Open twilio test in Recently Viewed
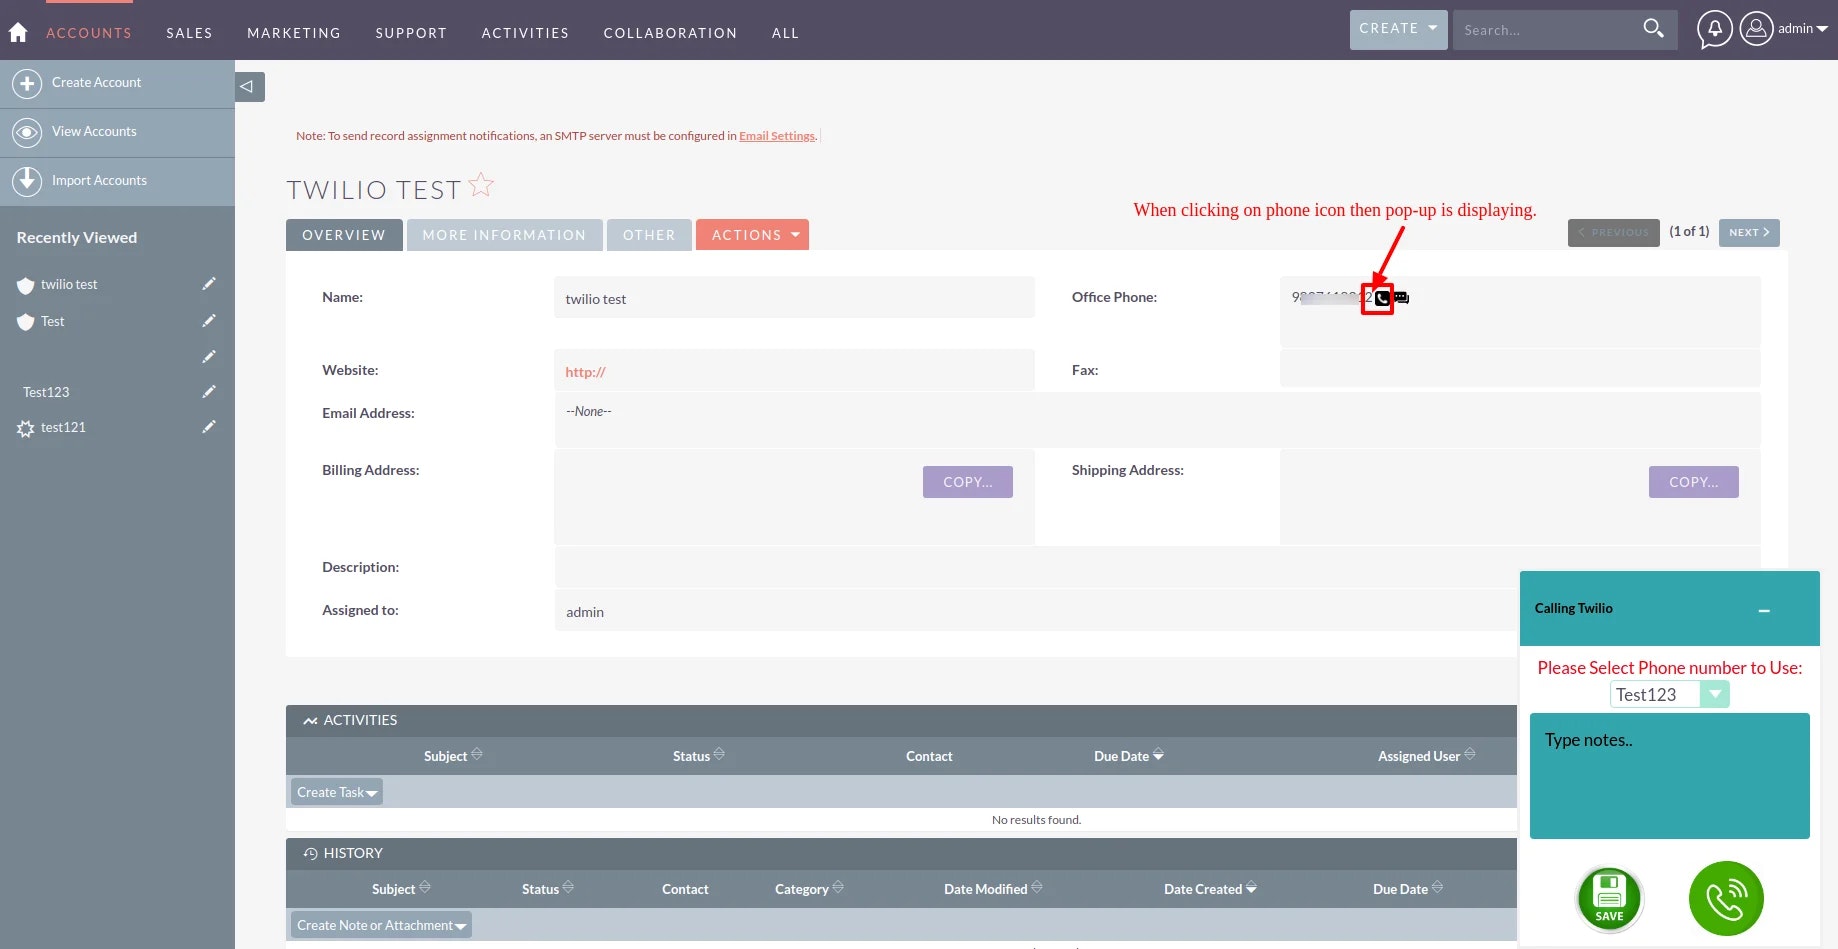1838x949 pixels. (x=69, y=285)
